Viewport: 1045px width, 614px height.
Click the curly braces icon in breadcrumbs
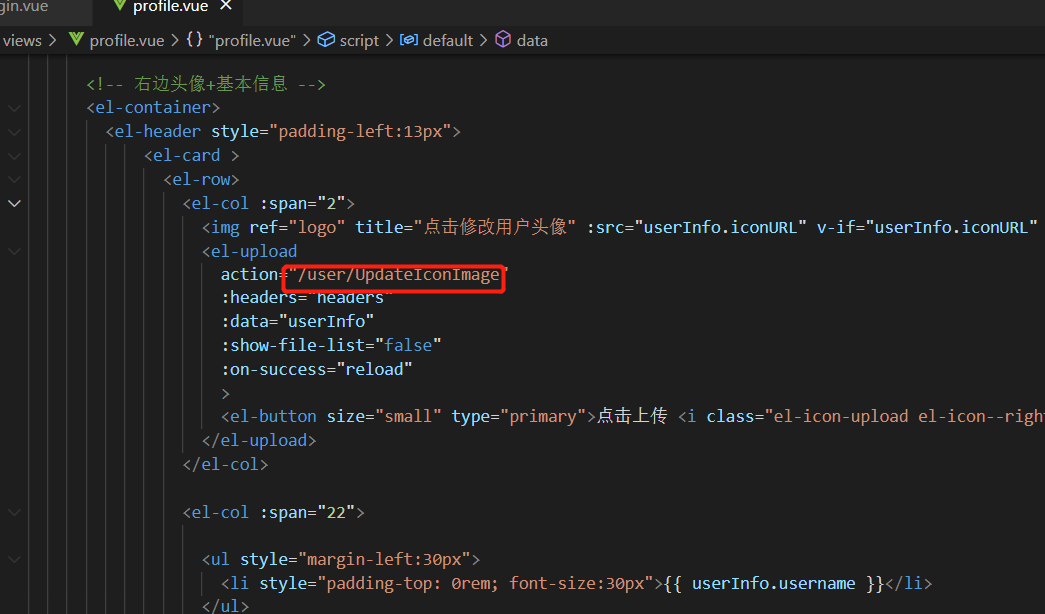click(x=194, y=40)
